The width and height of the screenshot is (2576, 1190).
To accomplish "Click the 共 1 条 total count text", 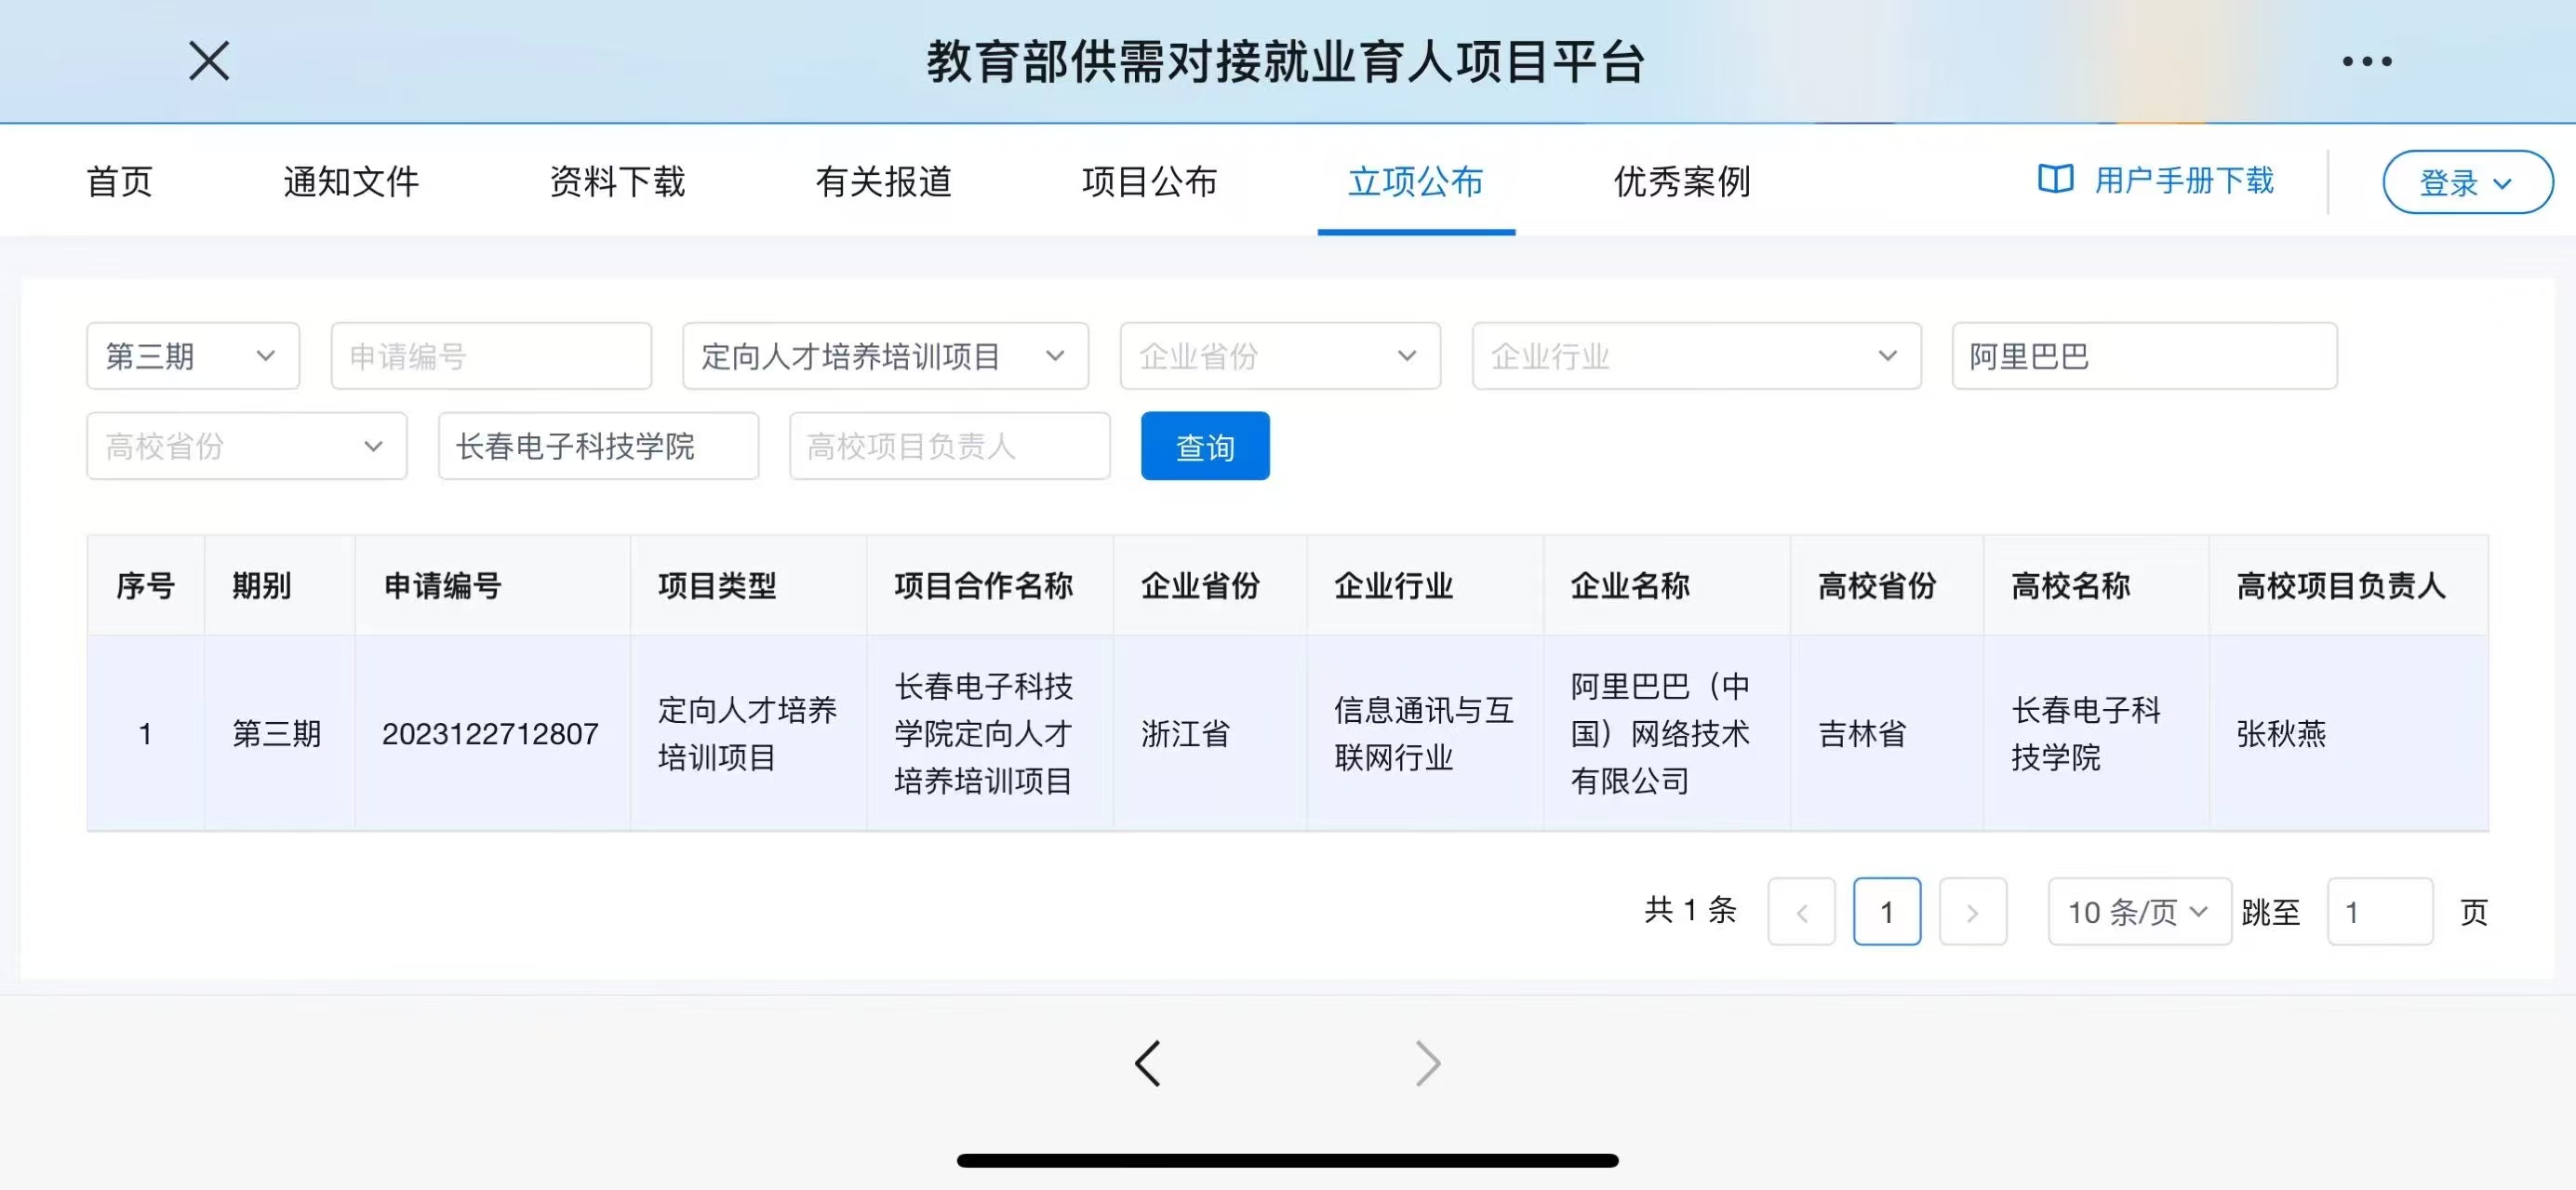I will coord(1691,910).
